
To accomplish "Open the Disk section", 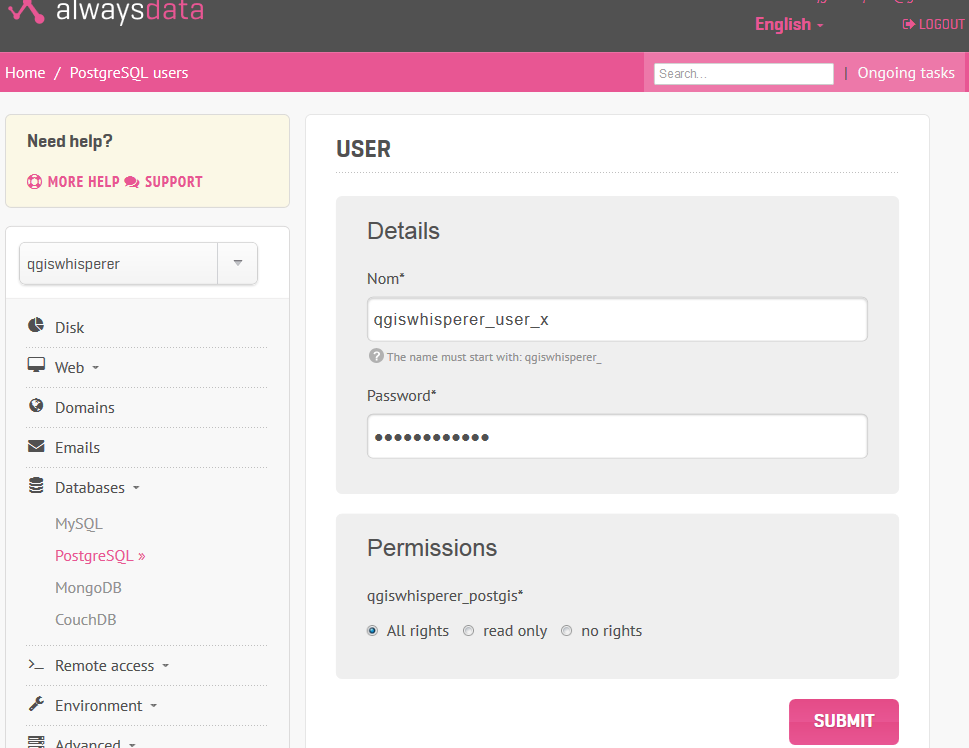I will click(69, 328).
